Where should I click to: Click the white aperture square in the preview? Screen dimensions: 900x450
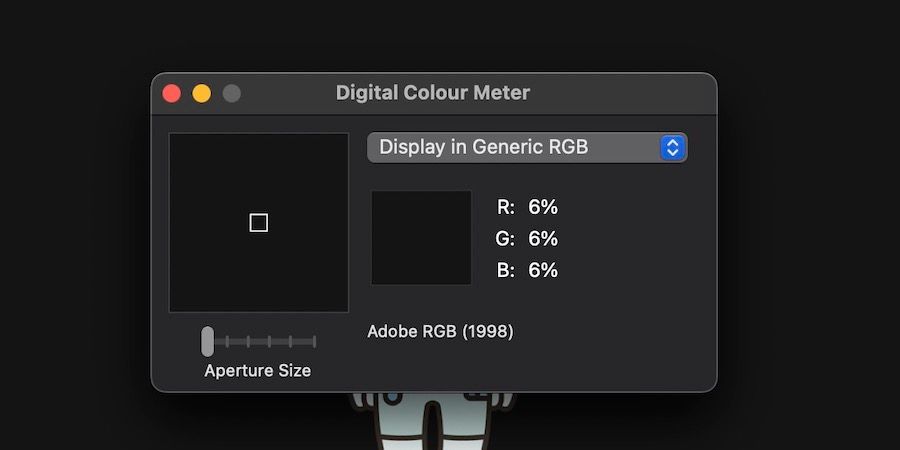pyautogui.click(x=258, y=222)
